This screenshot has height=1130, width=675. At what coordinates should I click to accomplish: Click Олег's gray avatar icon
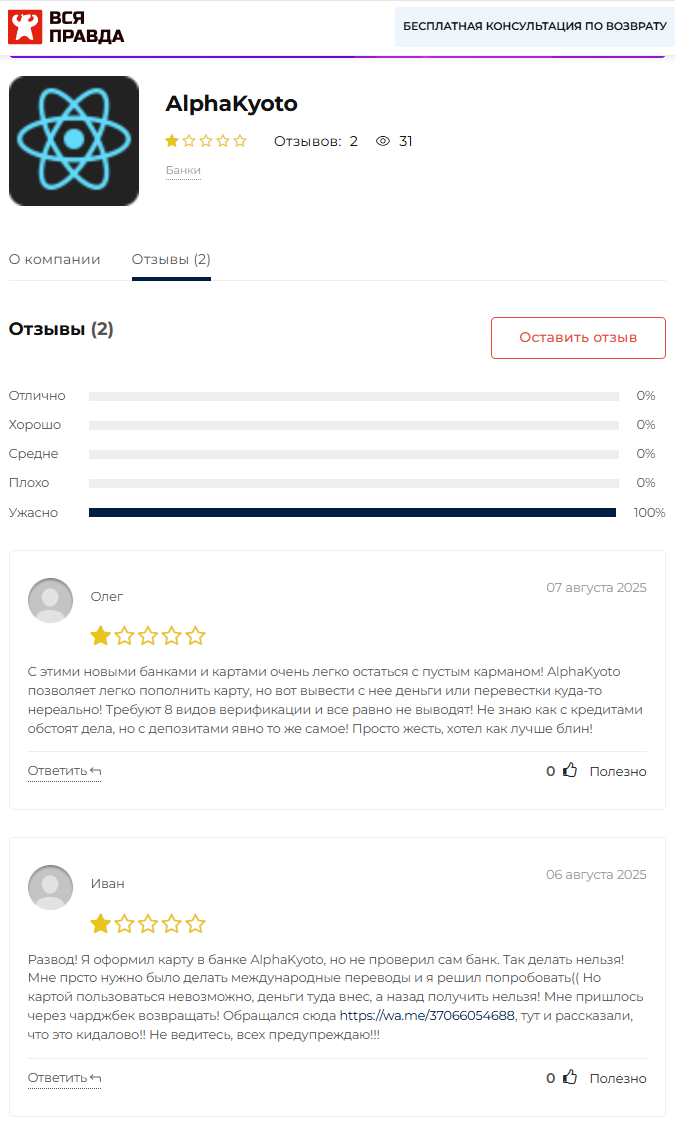click(50, 600)
